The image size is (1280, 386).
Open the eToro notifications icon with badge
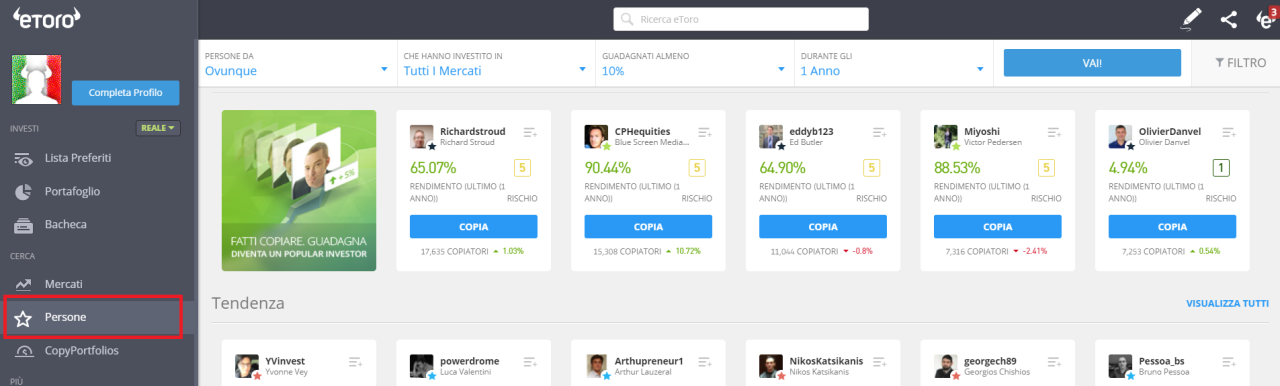pyautogui.click(x=1266, y=18)
